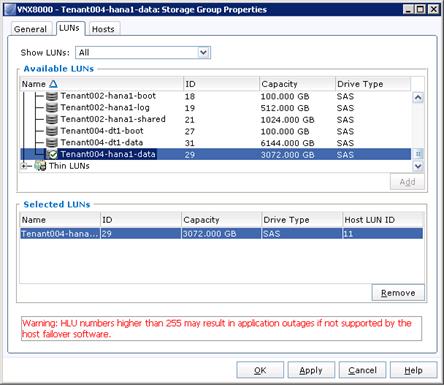The image size is (444, 387).
Task: Sort Available LUNs by Capacity column
Action: tap(297, 84)
